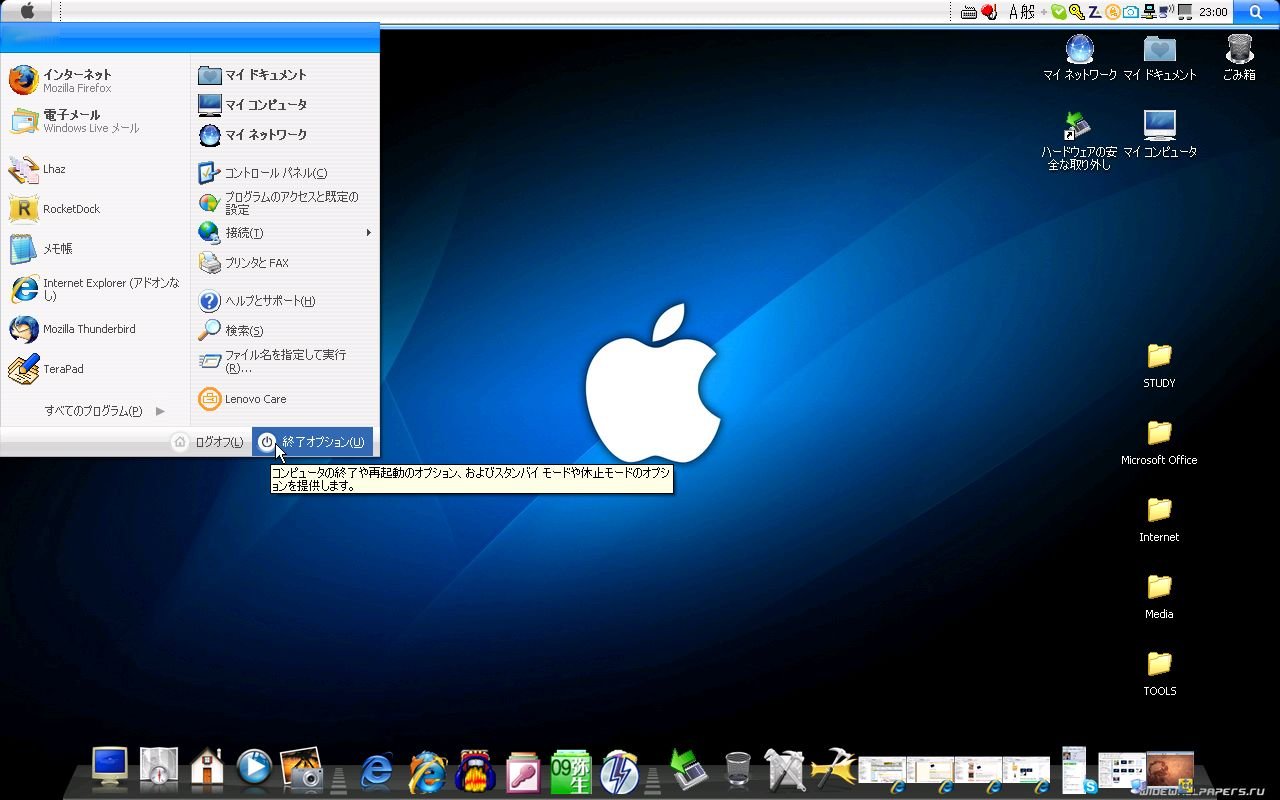Click the Skype window thumbnail in the dock

point(1075,769)
